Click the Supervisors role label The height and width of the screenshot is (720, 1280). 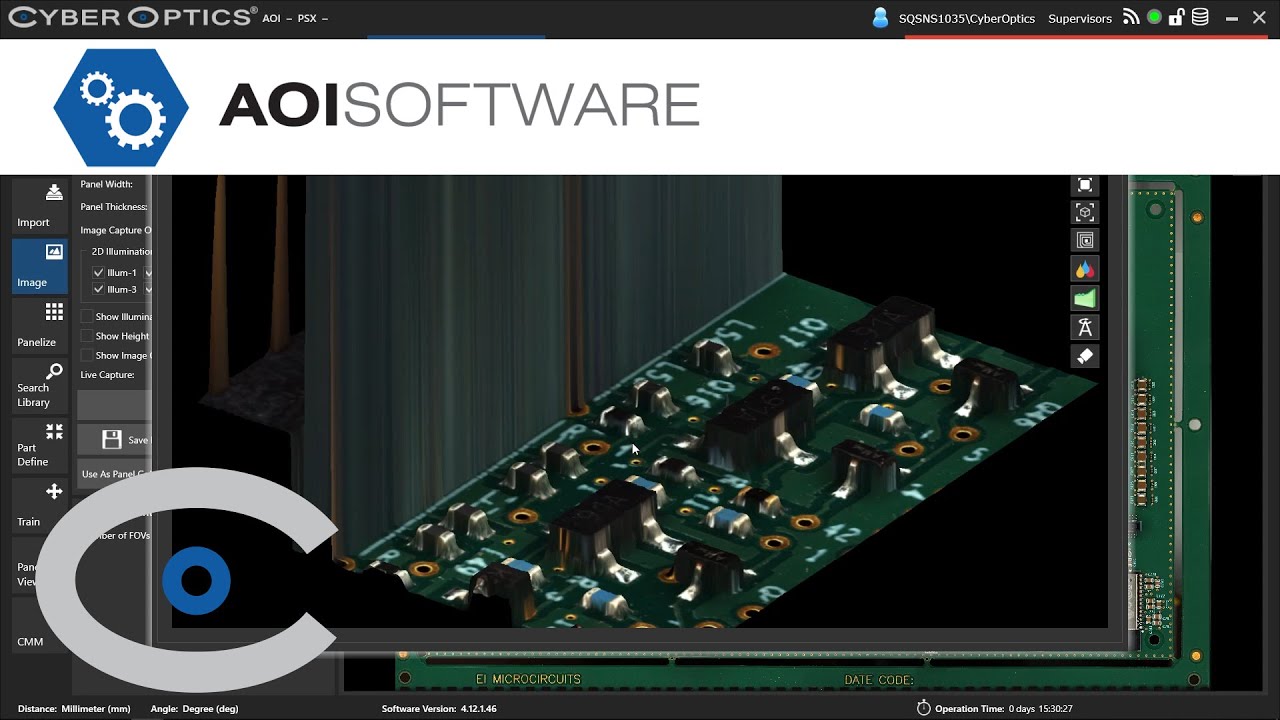coord(1080,19)
